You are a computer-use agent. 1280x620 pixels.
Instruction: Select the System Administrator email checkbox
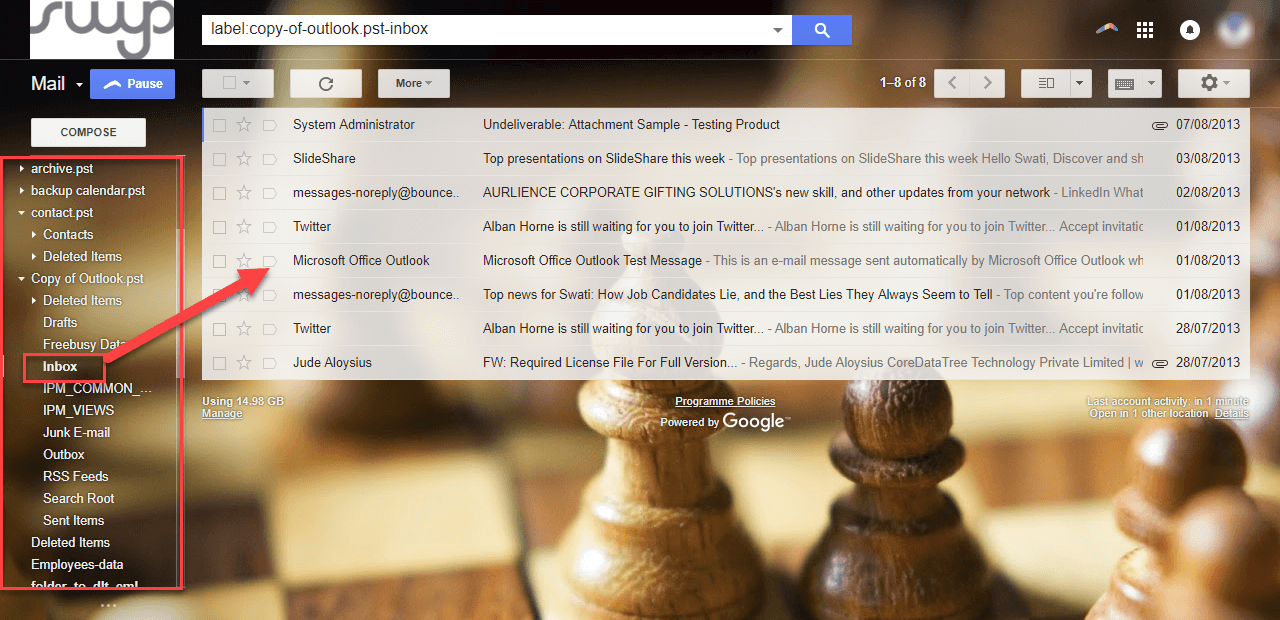tap(219, 125)
